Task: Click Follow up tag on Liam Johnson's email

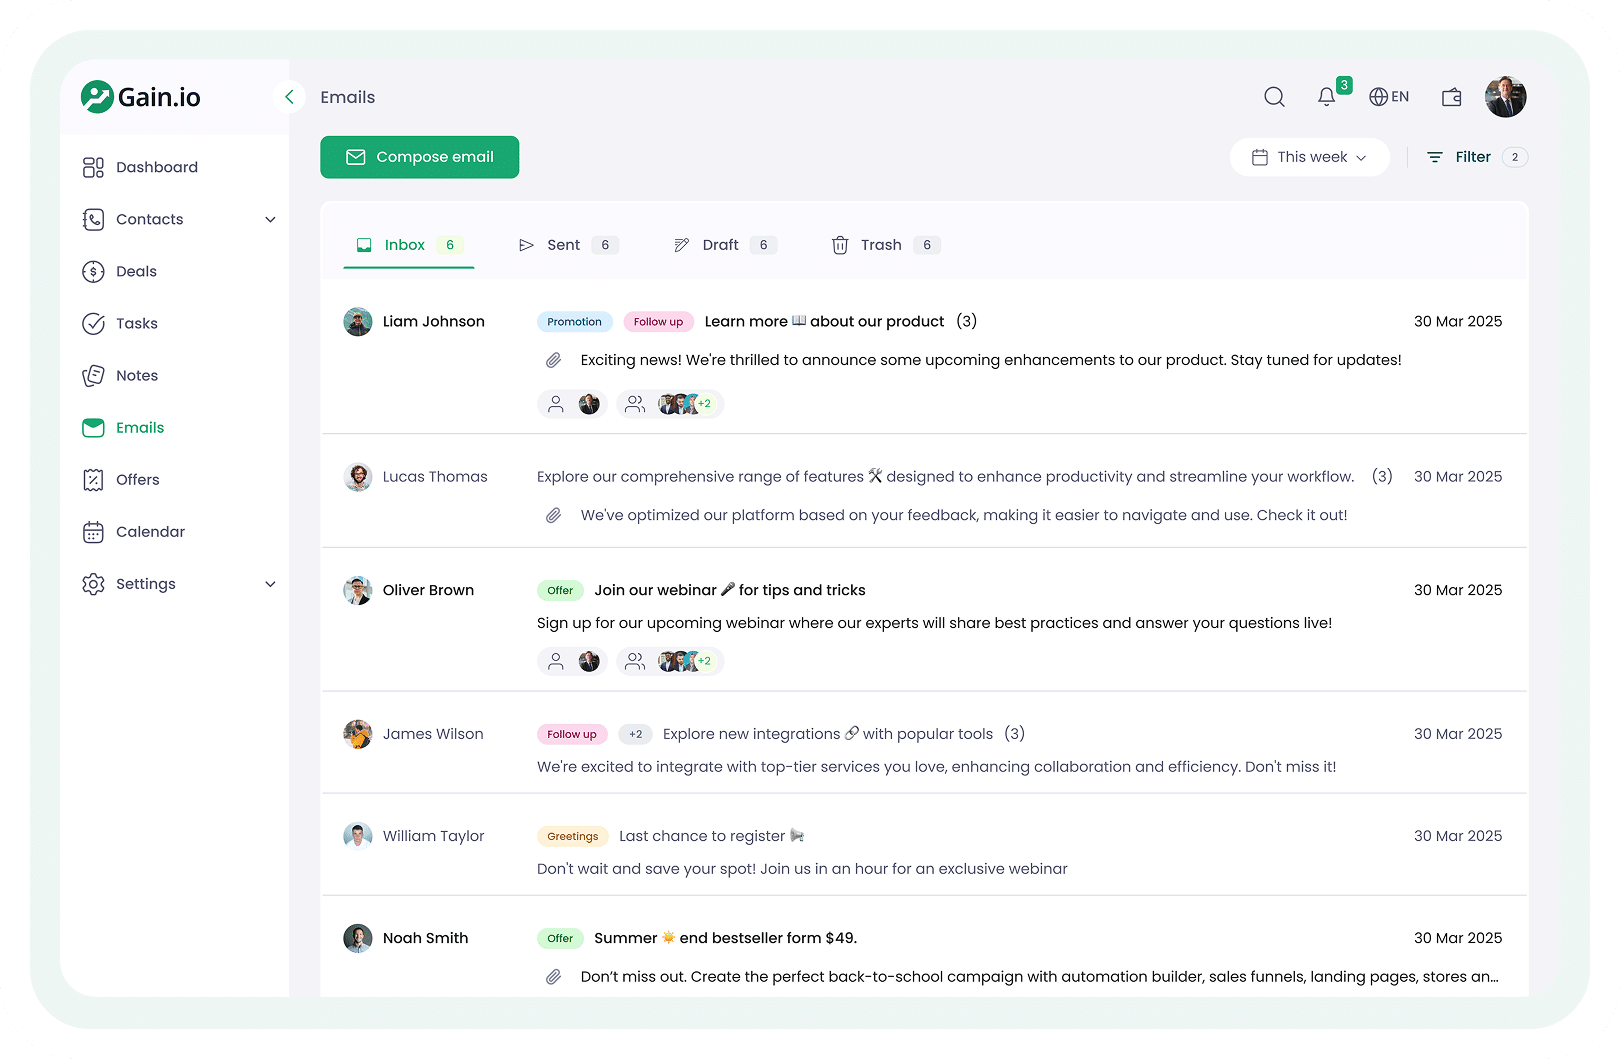Action: pyautogui.click(x=658, y=321)
